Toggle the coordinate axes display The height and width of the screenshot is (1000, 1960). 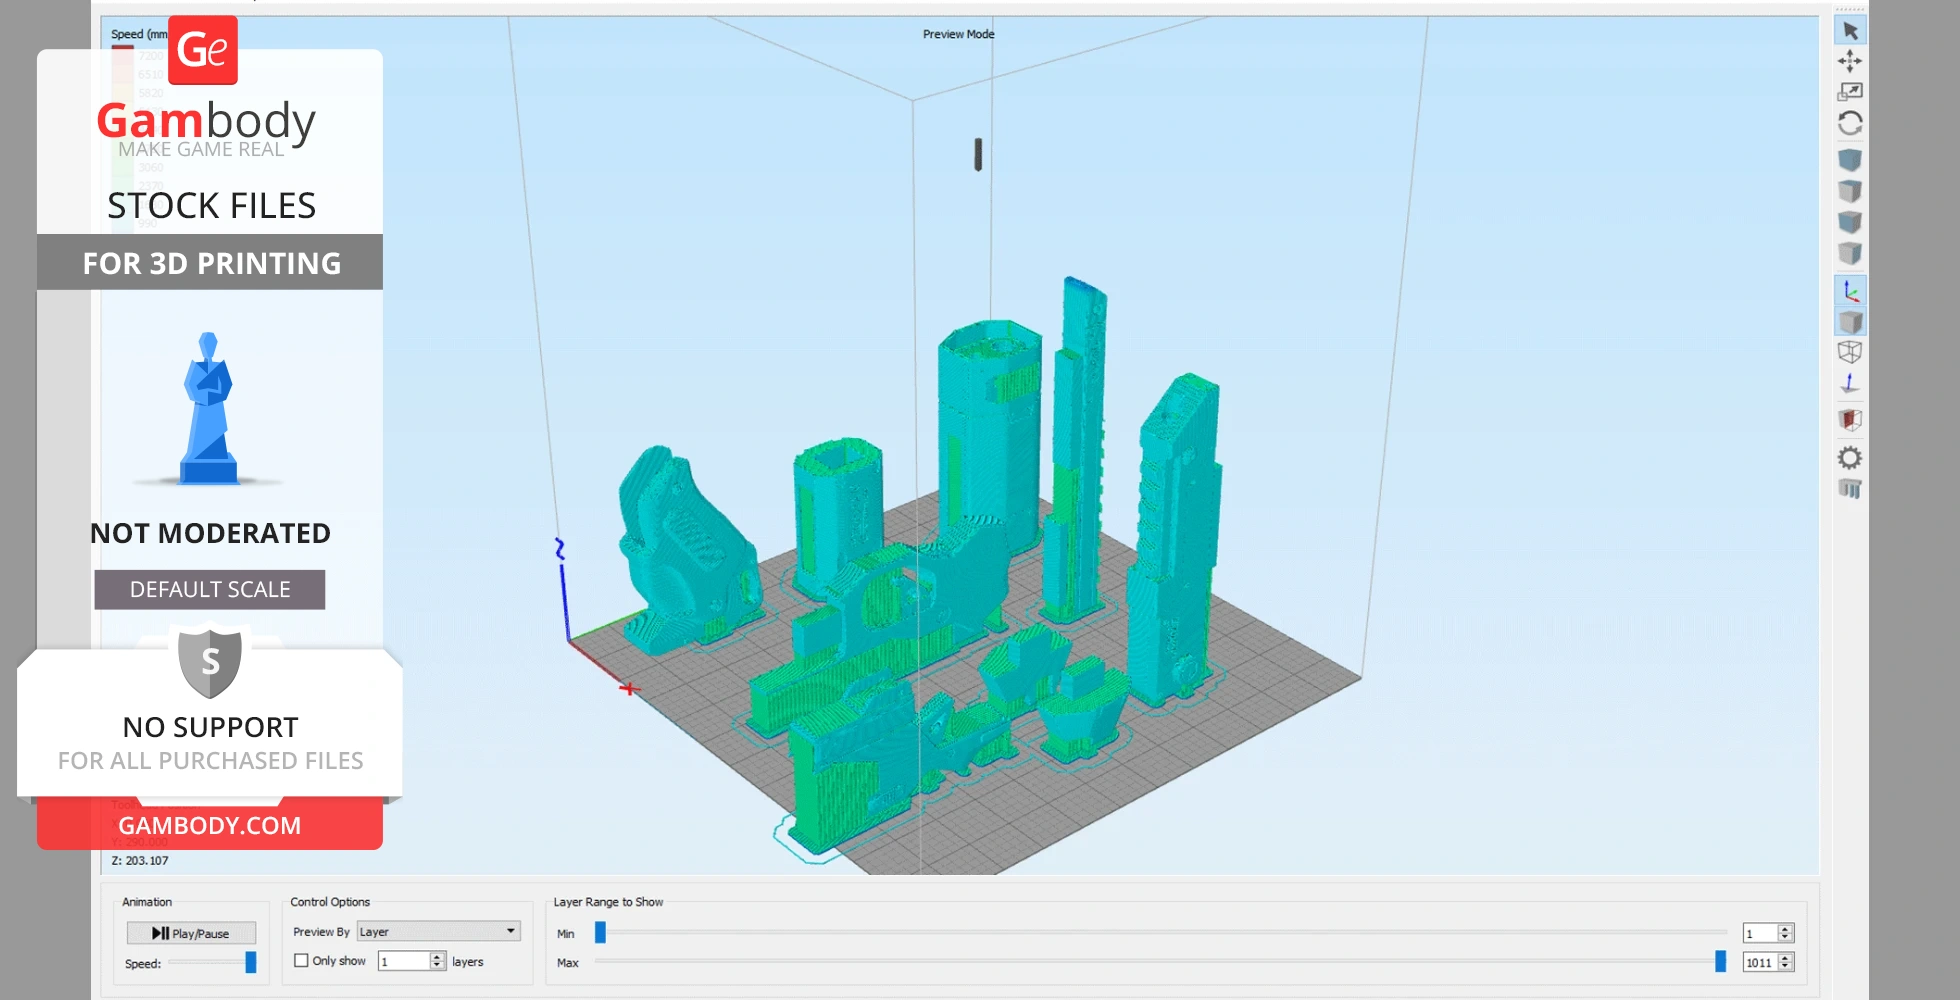tap(1851, 292)
